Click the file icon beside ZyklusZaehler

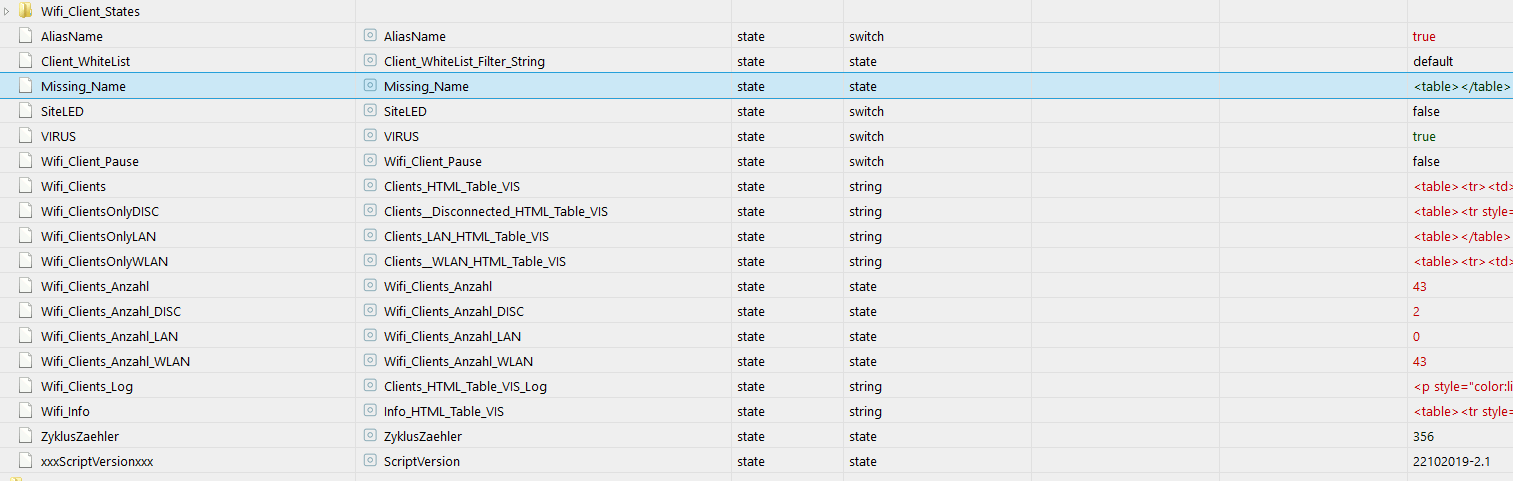tap(25, 436)
